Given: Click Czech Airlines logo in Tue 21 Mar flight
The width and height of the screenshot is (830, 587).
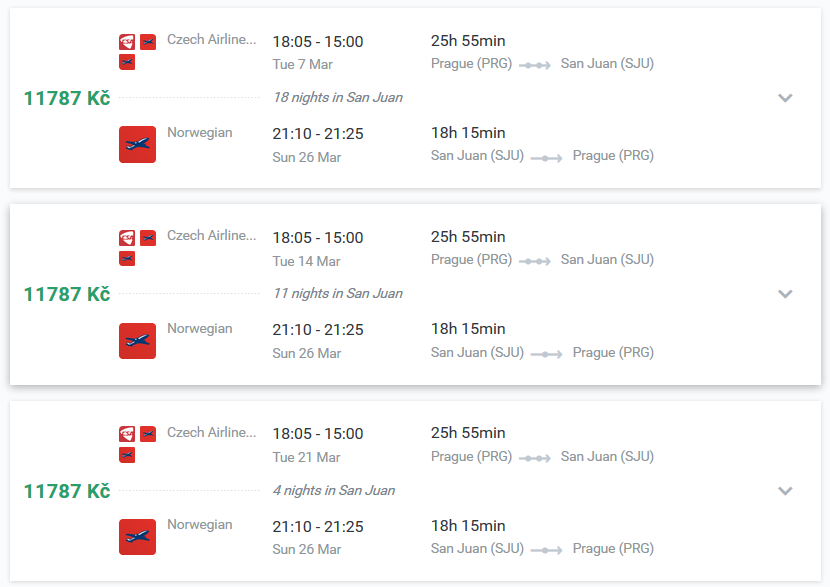Looking at the screenshot, I should tap(127, 434).
